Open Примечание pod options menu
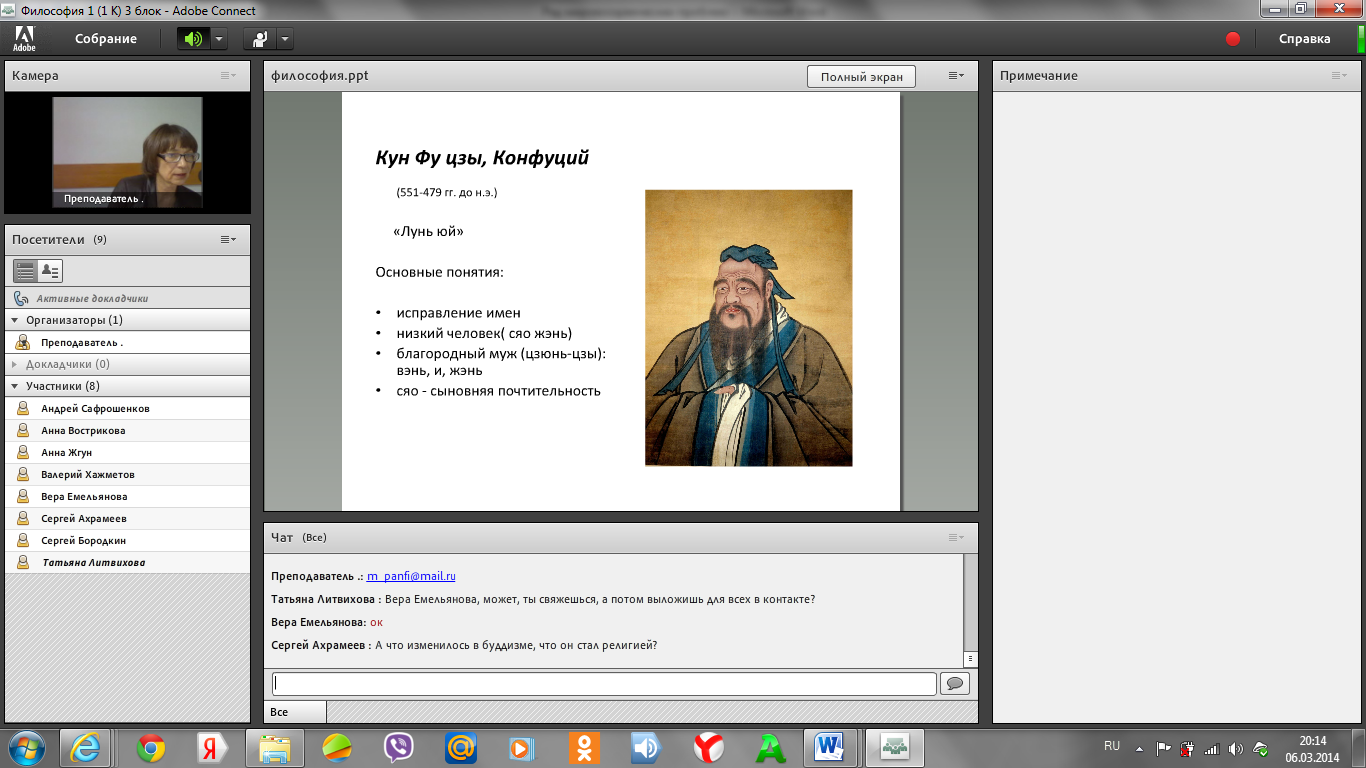The height and width of the screenshot is (768, 1366). (x=1339, y=75)
